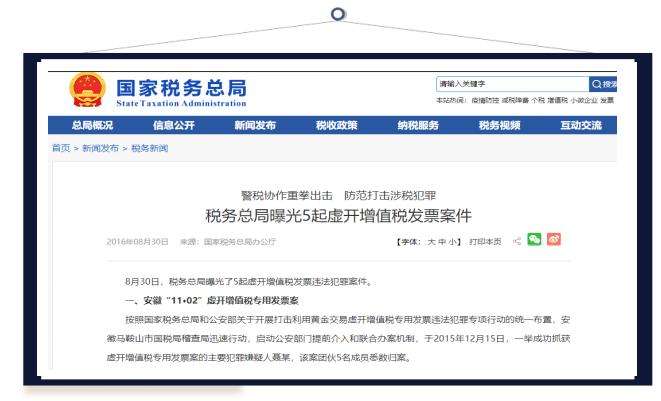This screenshot has height=401, width=661.
Task: Share article via WeChat icon
Action: point(534,240)
